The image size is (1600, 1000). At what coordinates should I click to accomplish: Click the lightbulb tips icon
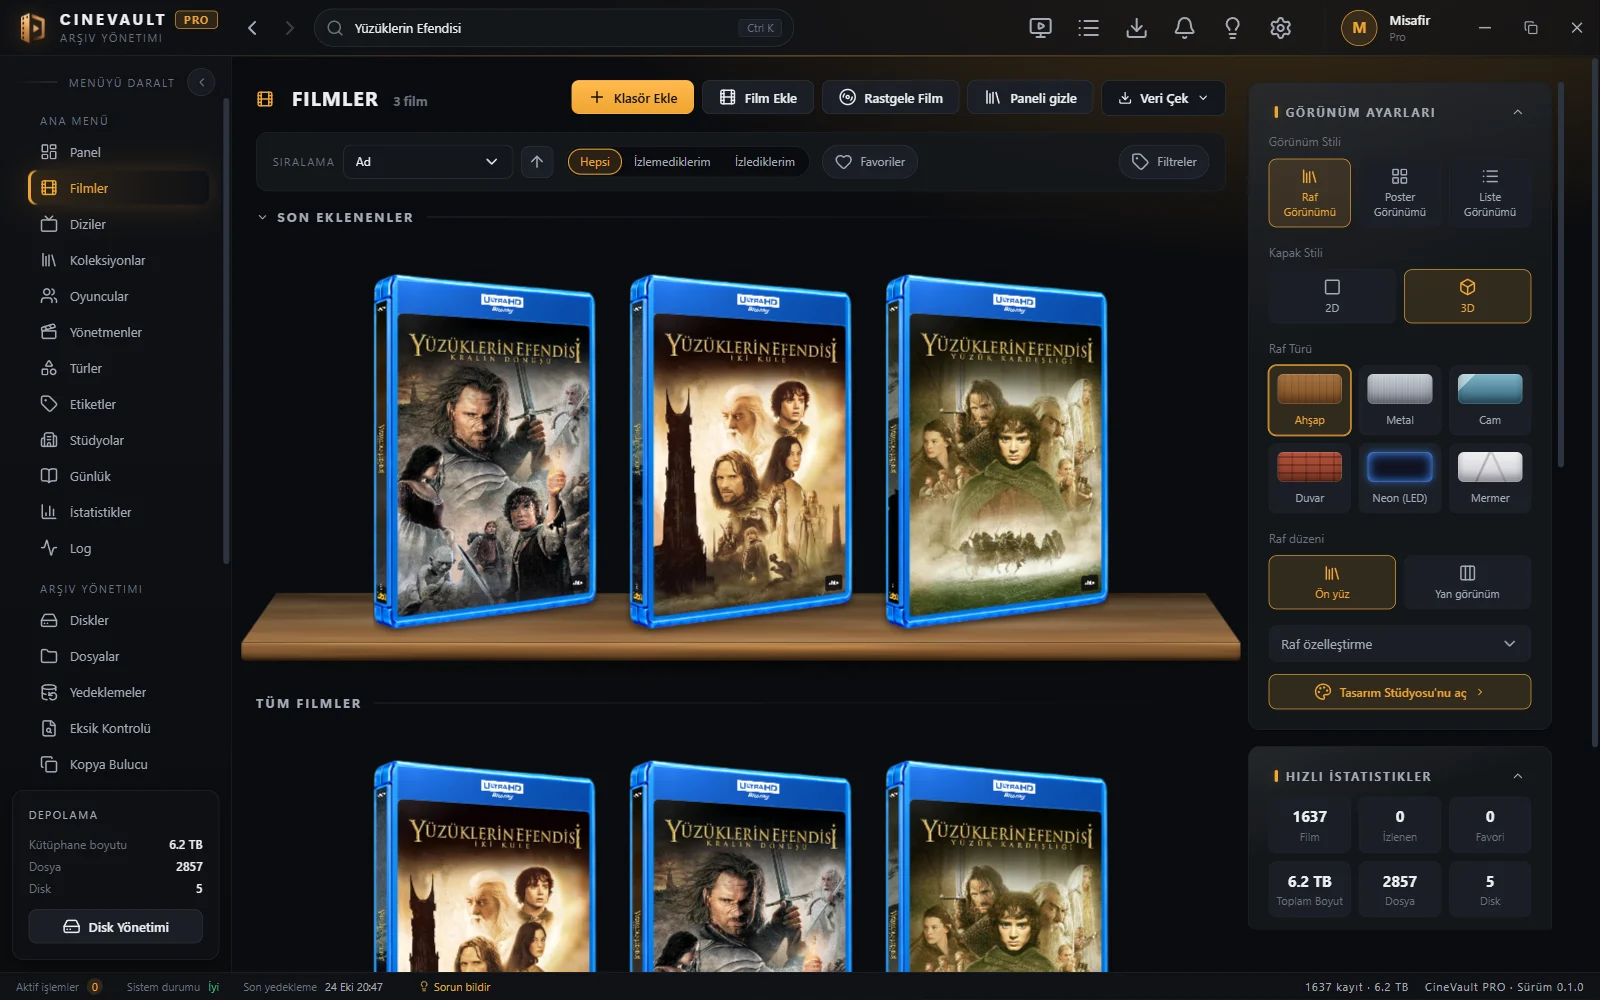pyautogui.click(x=1232, y=28)
